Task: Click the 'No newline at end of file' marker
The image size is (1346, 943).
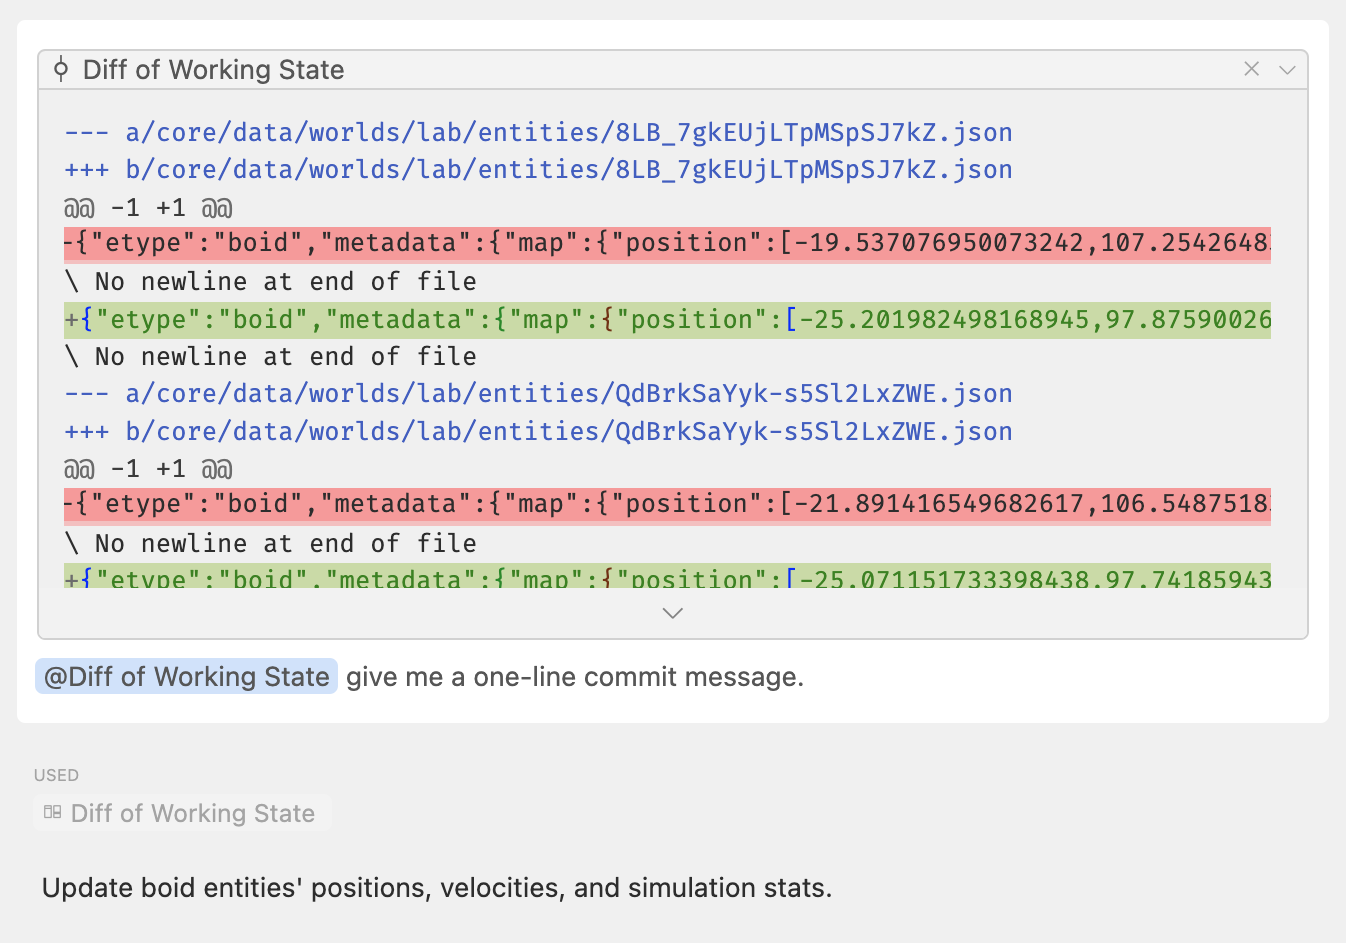Action: (270, 281)
